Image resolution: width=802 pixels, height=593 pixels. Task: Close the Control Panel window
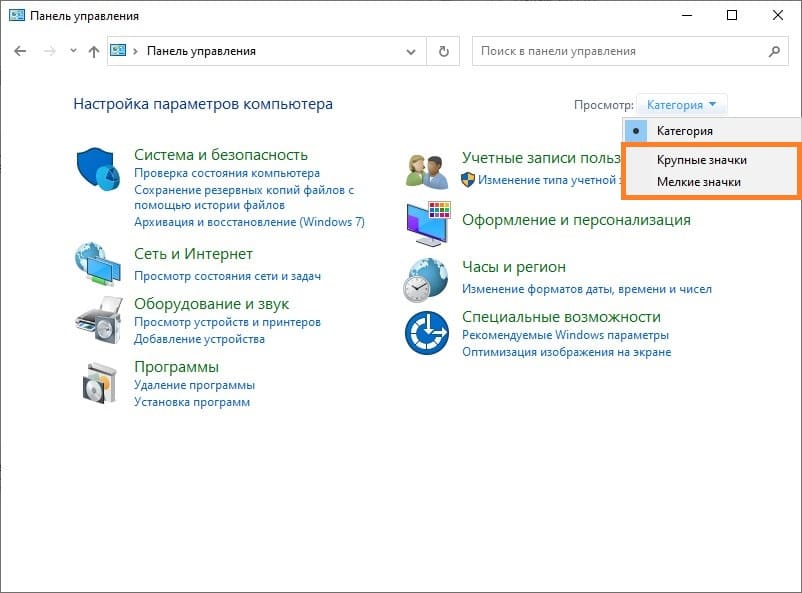point(777,15)
